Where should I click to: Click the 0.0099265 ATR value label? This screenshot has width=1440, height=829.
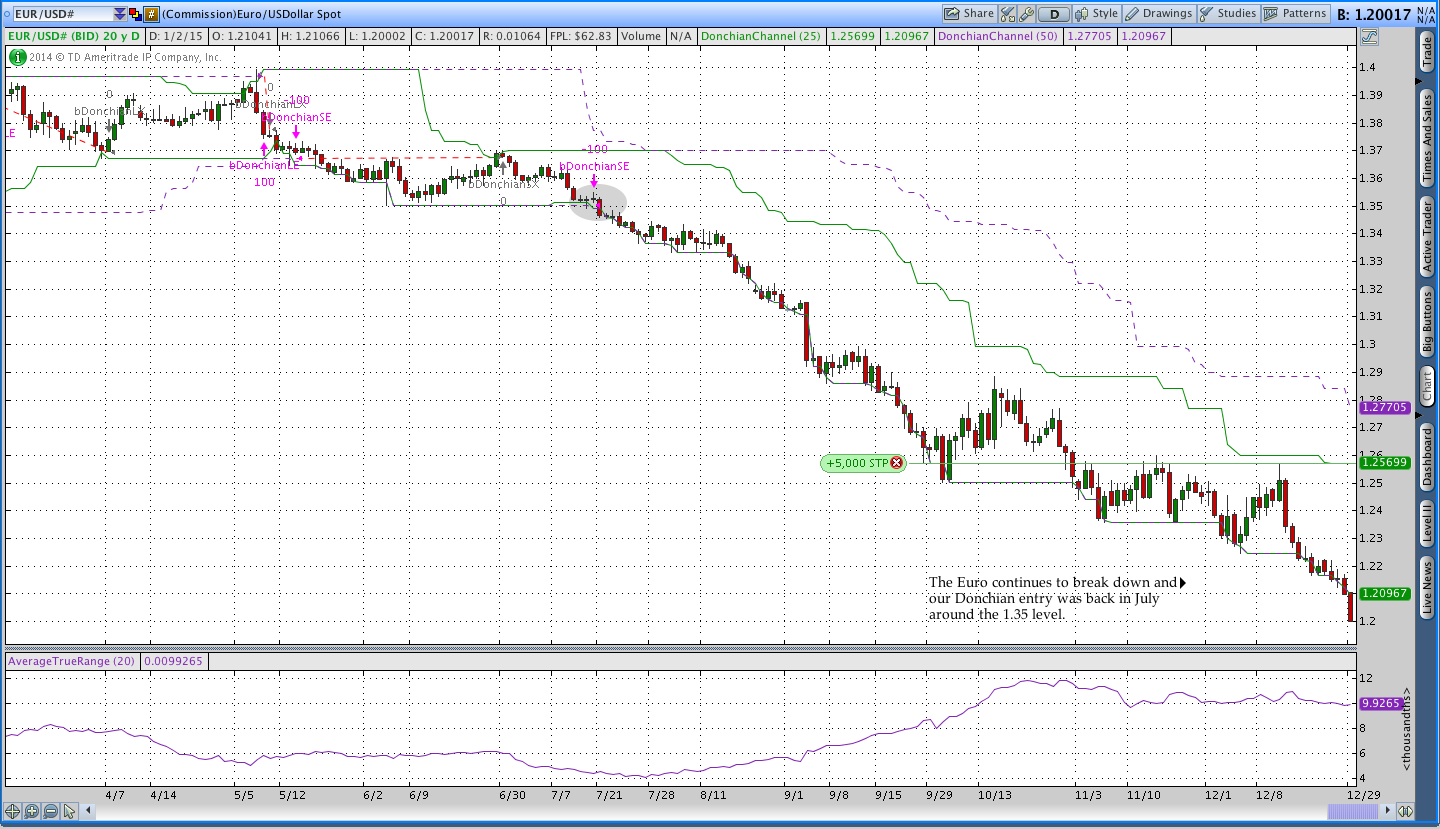174,661
